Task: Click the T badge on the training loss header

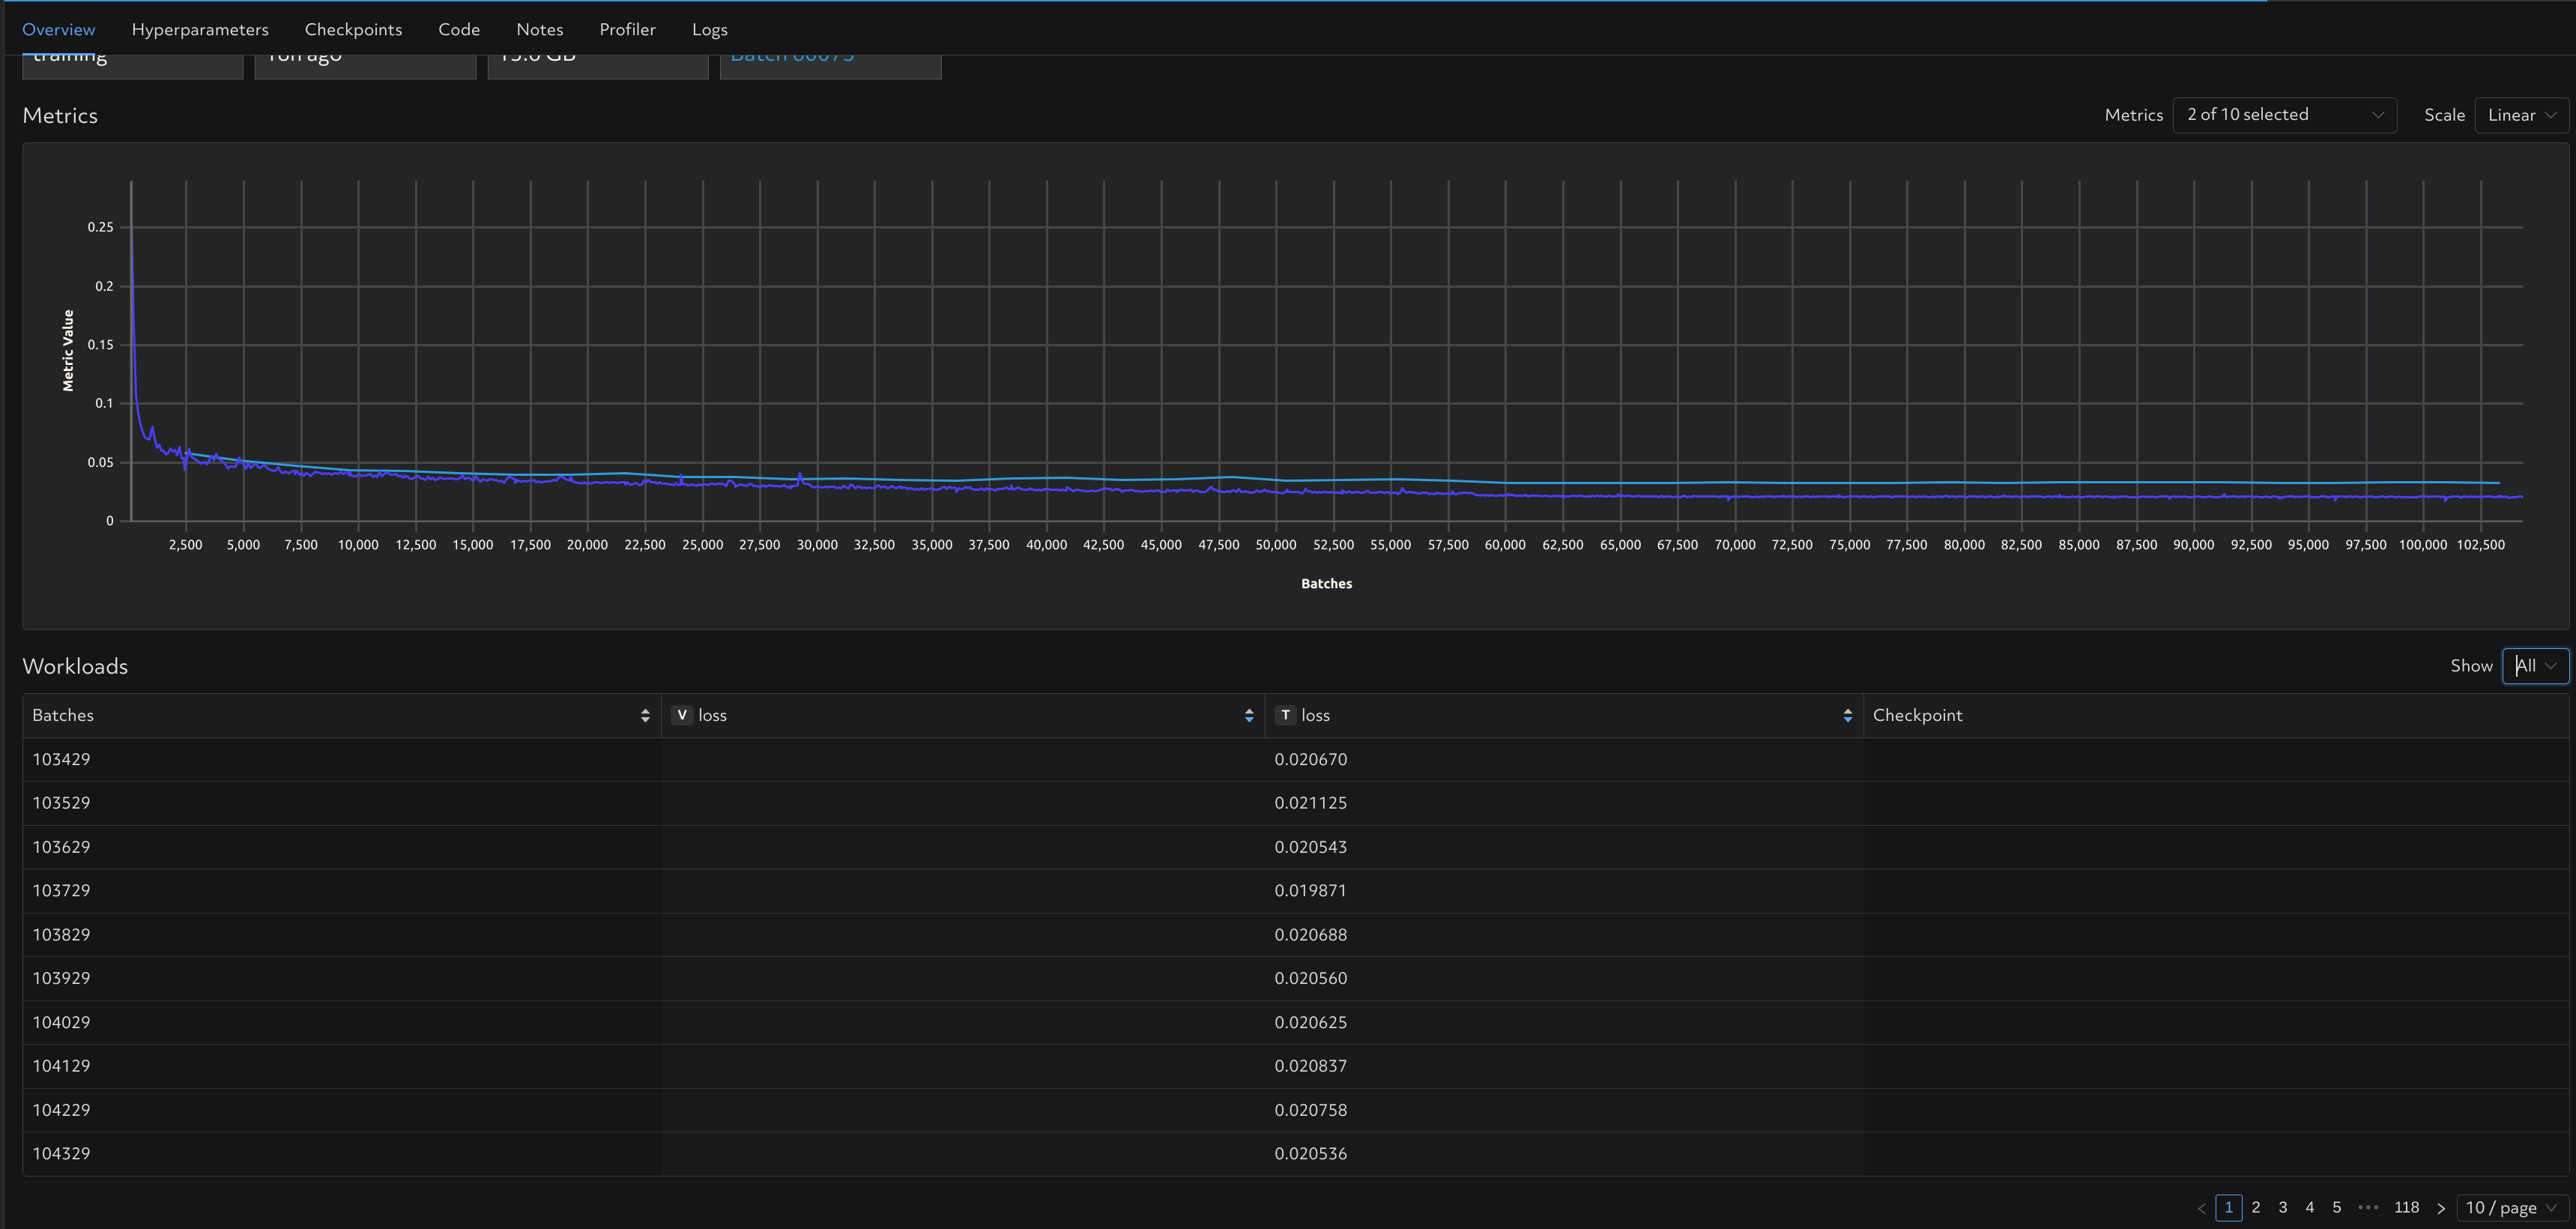Action: (x=1285, y=715)
